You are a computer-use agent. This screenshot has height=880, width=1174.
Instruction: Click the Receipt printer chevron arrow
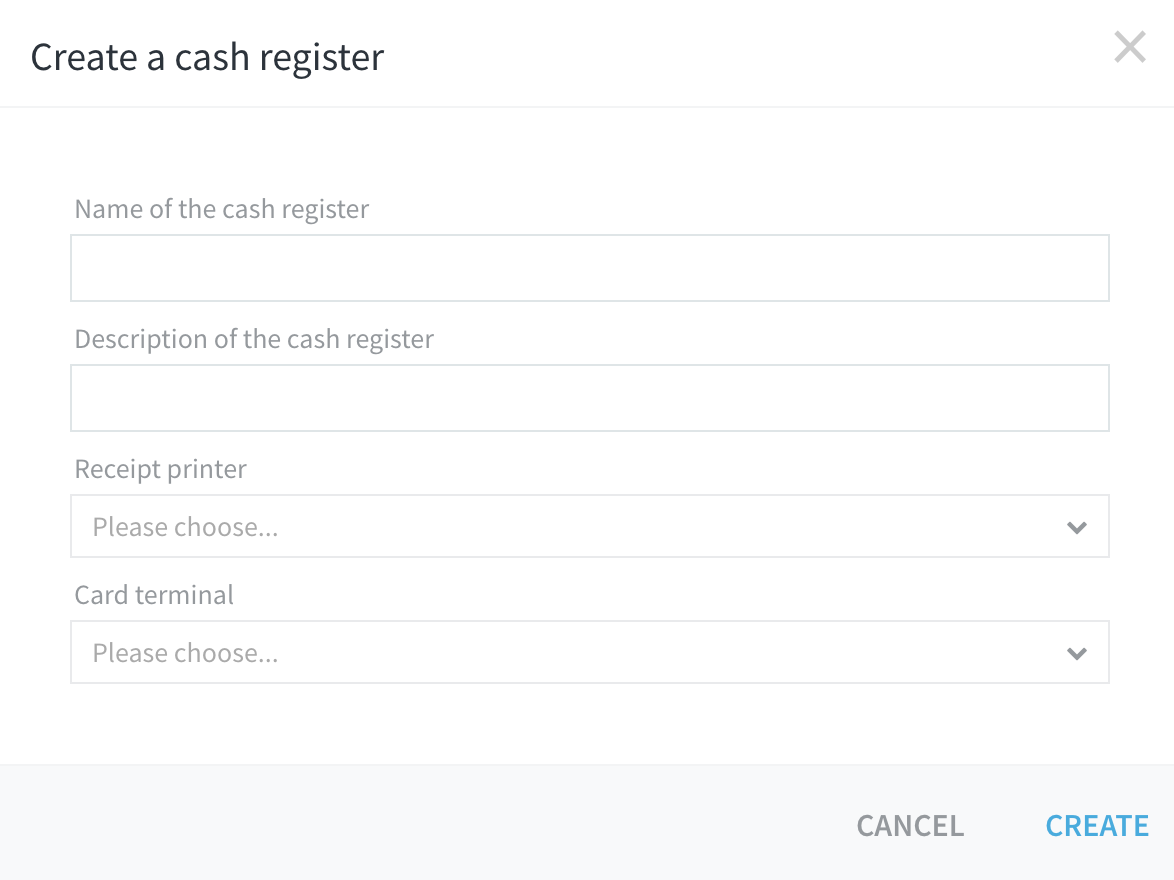(x=1077, y=527)
